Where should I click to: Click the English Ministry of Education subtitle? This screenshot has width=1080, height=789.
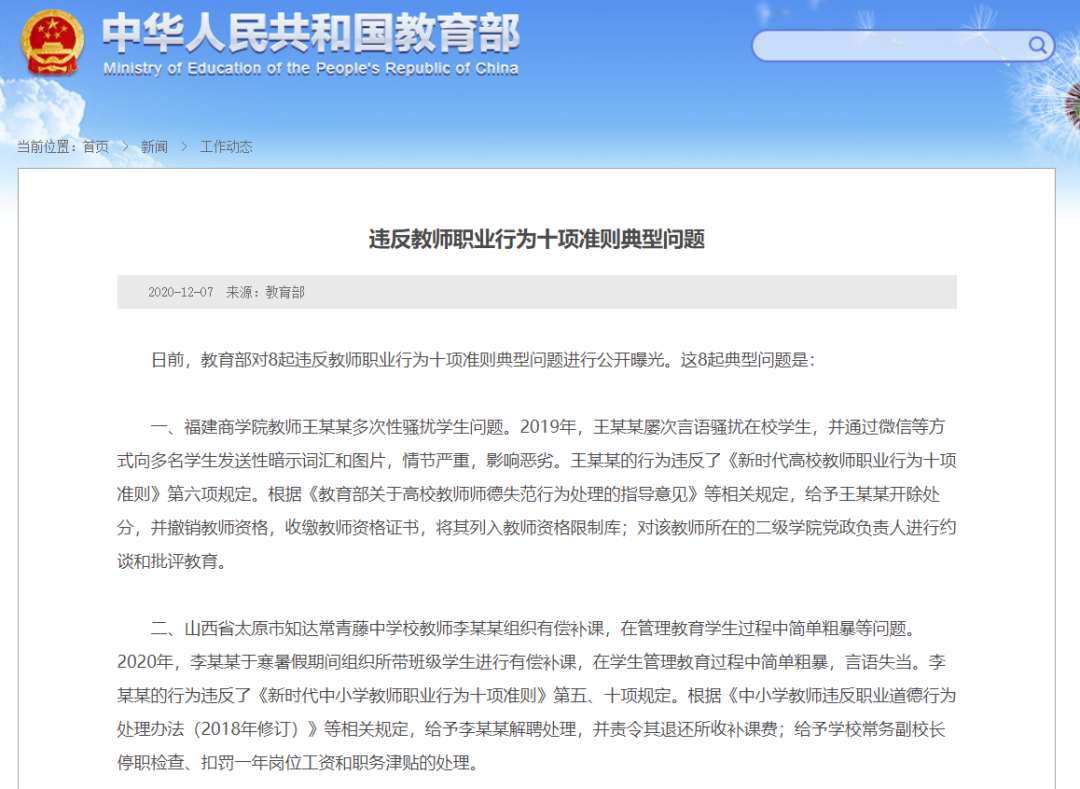coord(310,69)
